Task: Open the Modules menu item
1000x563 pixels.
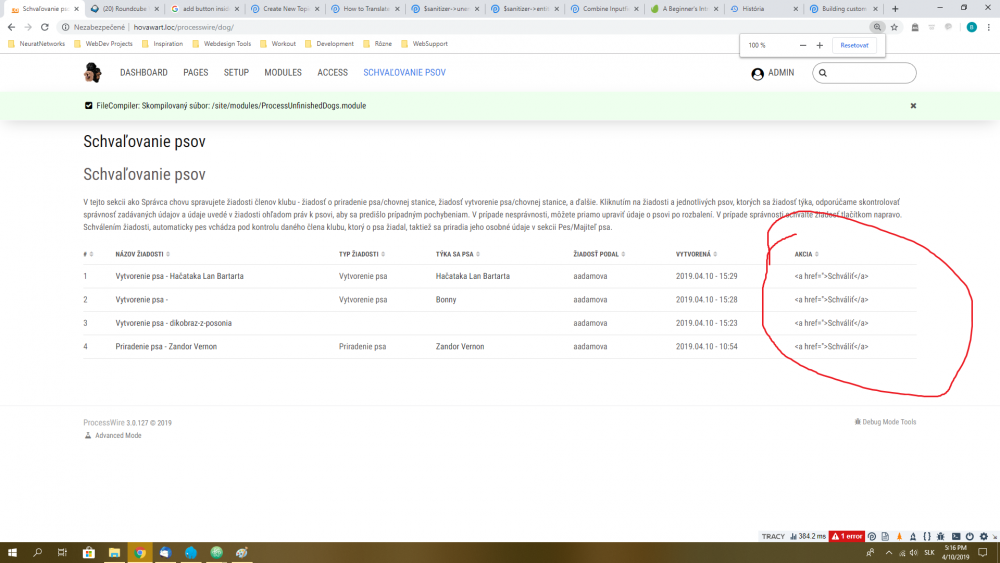Action: point(283,73)
